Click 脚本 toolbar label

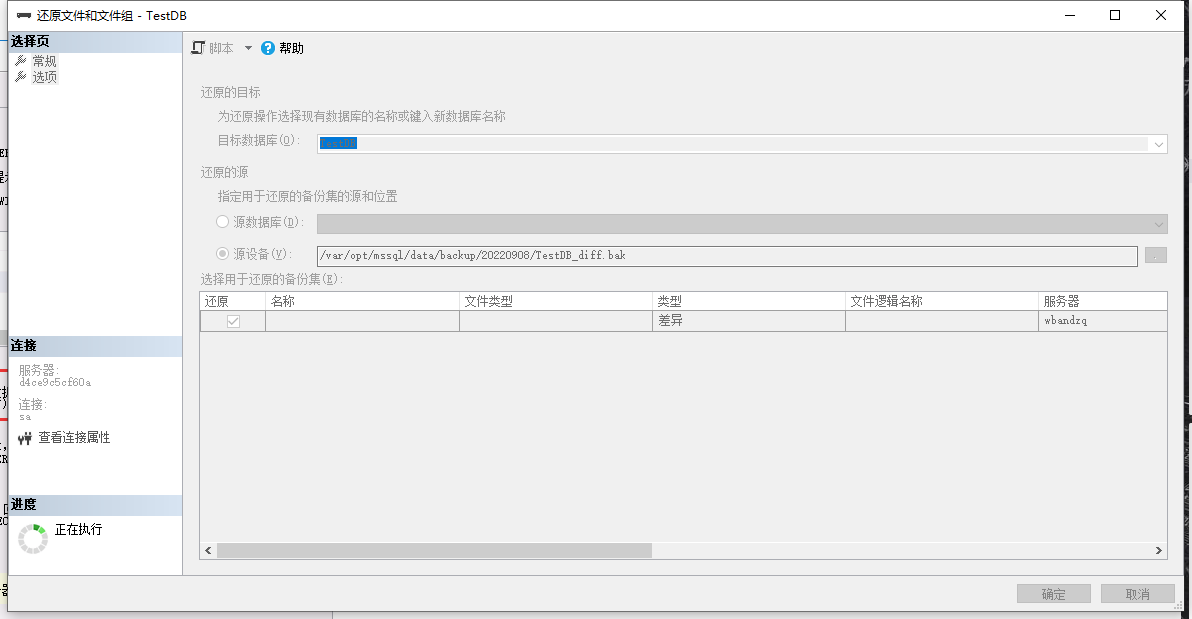click(x=221, y=48)
